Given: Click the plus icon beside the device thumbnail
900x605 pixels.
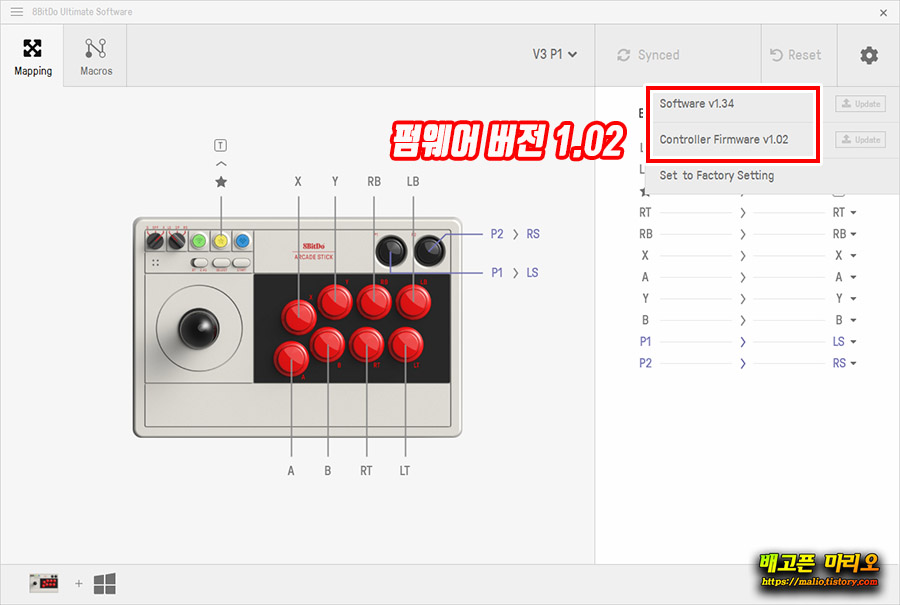Looking at the screenshot, I should pos(79,584).
